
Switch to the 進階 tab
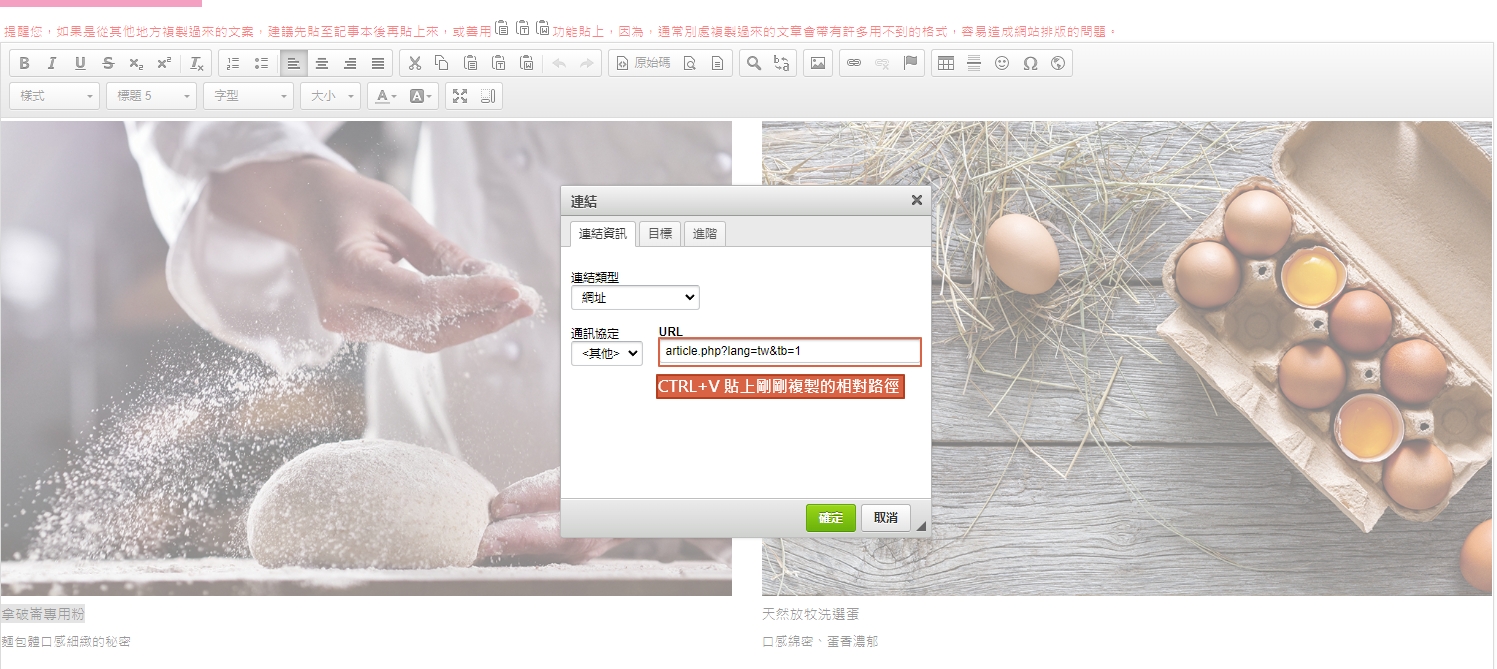(705, 234)
